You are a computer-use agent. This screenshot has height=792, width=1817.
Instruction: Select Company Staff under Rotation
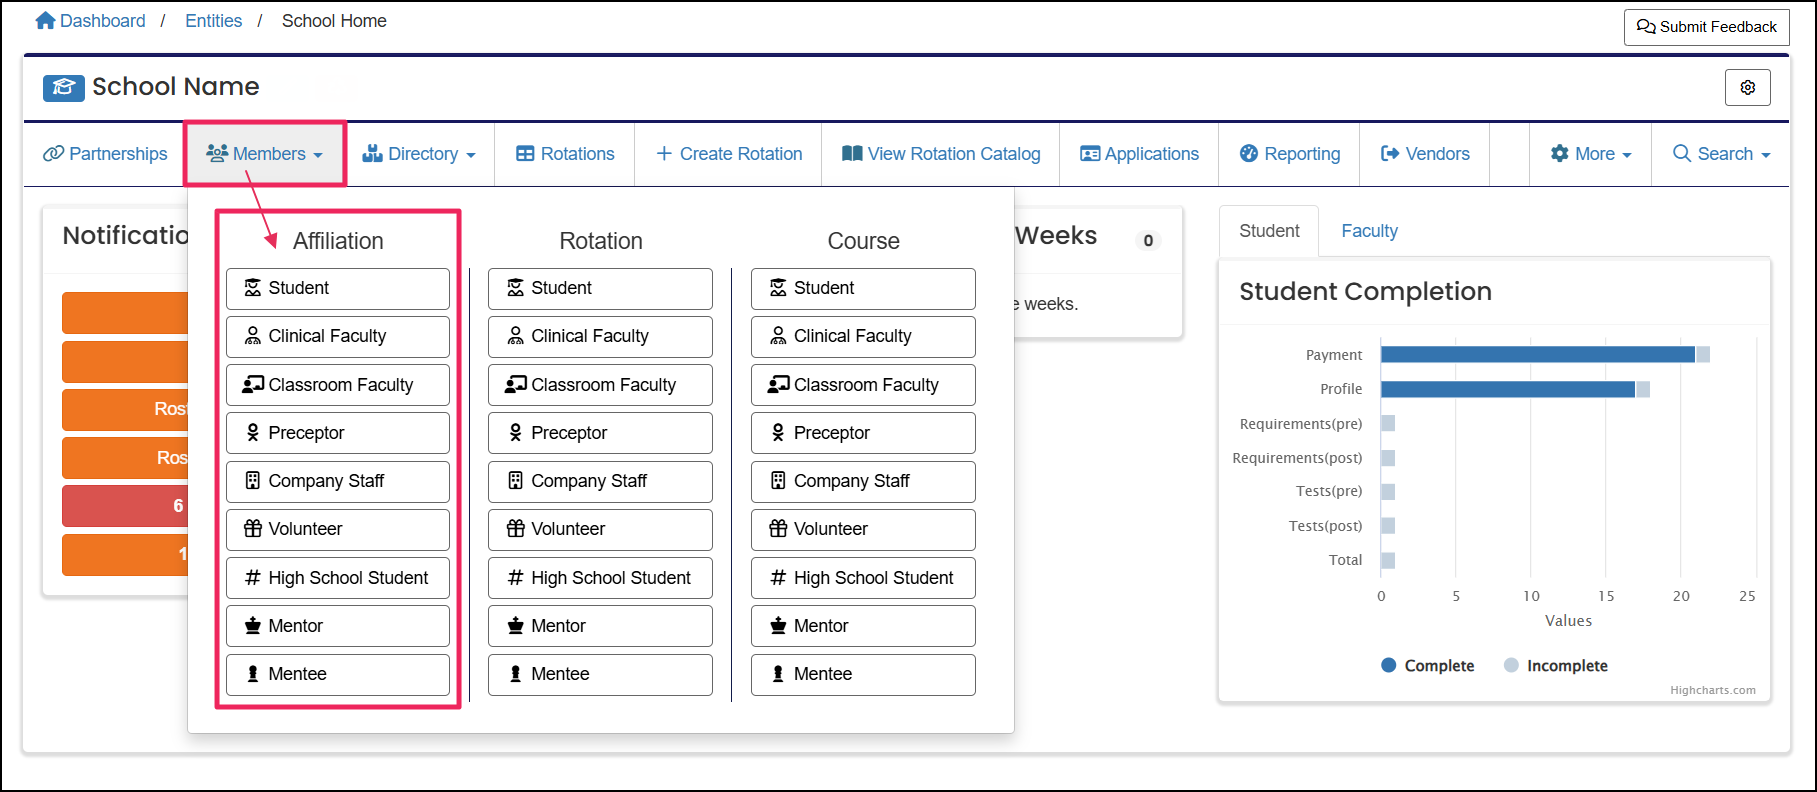click(600, 481)
